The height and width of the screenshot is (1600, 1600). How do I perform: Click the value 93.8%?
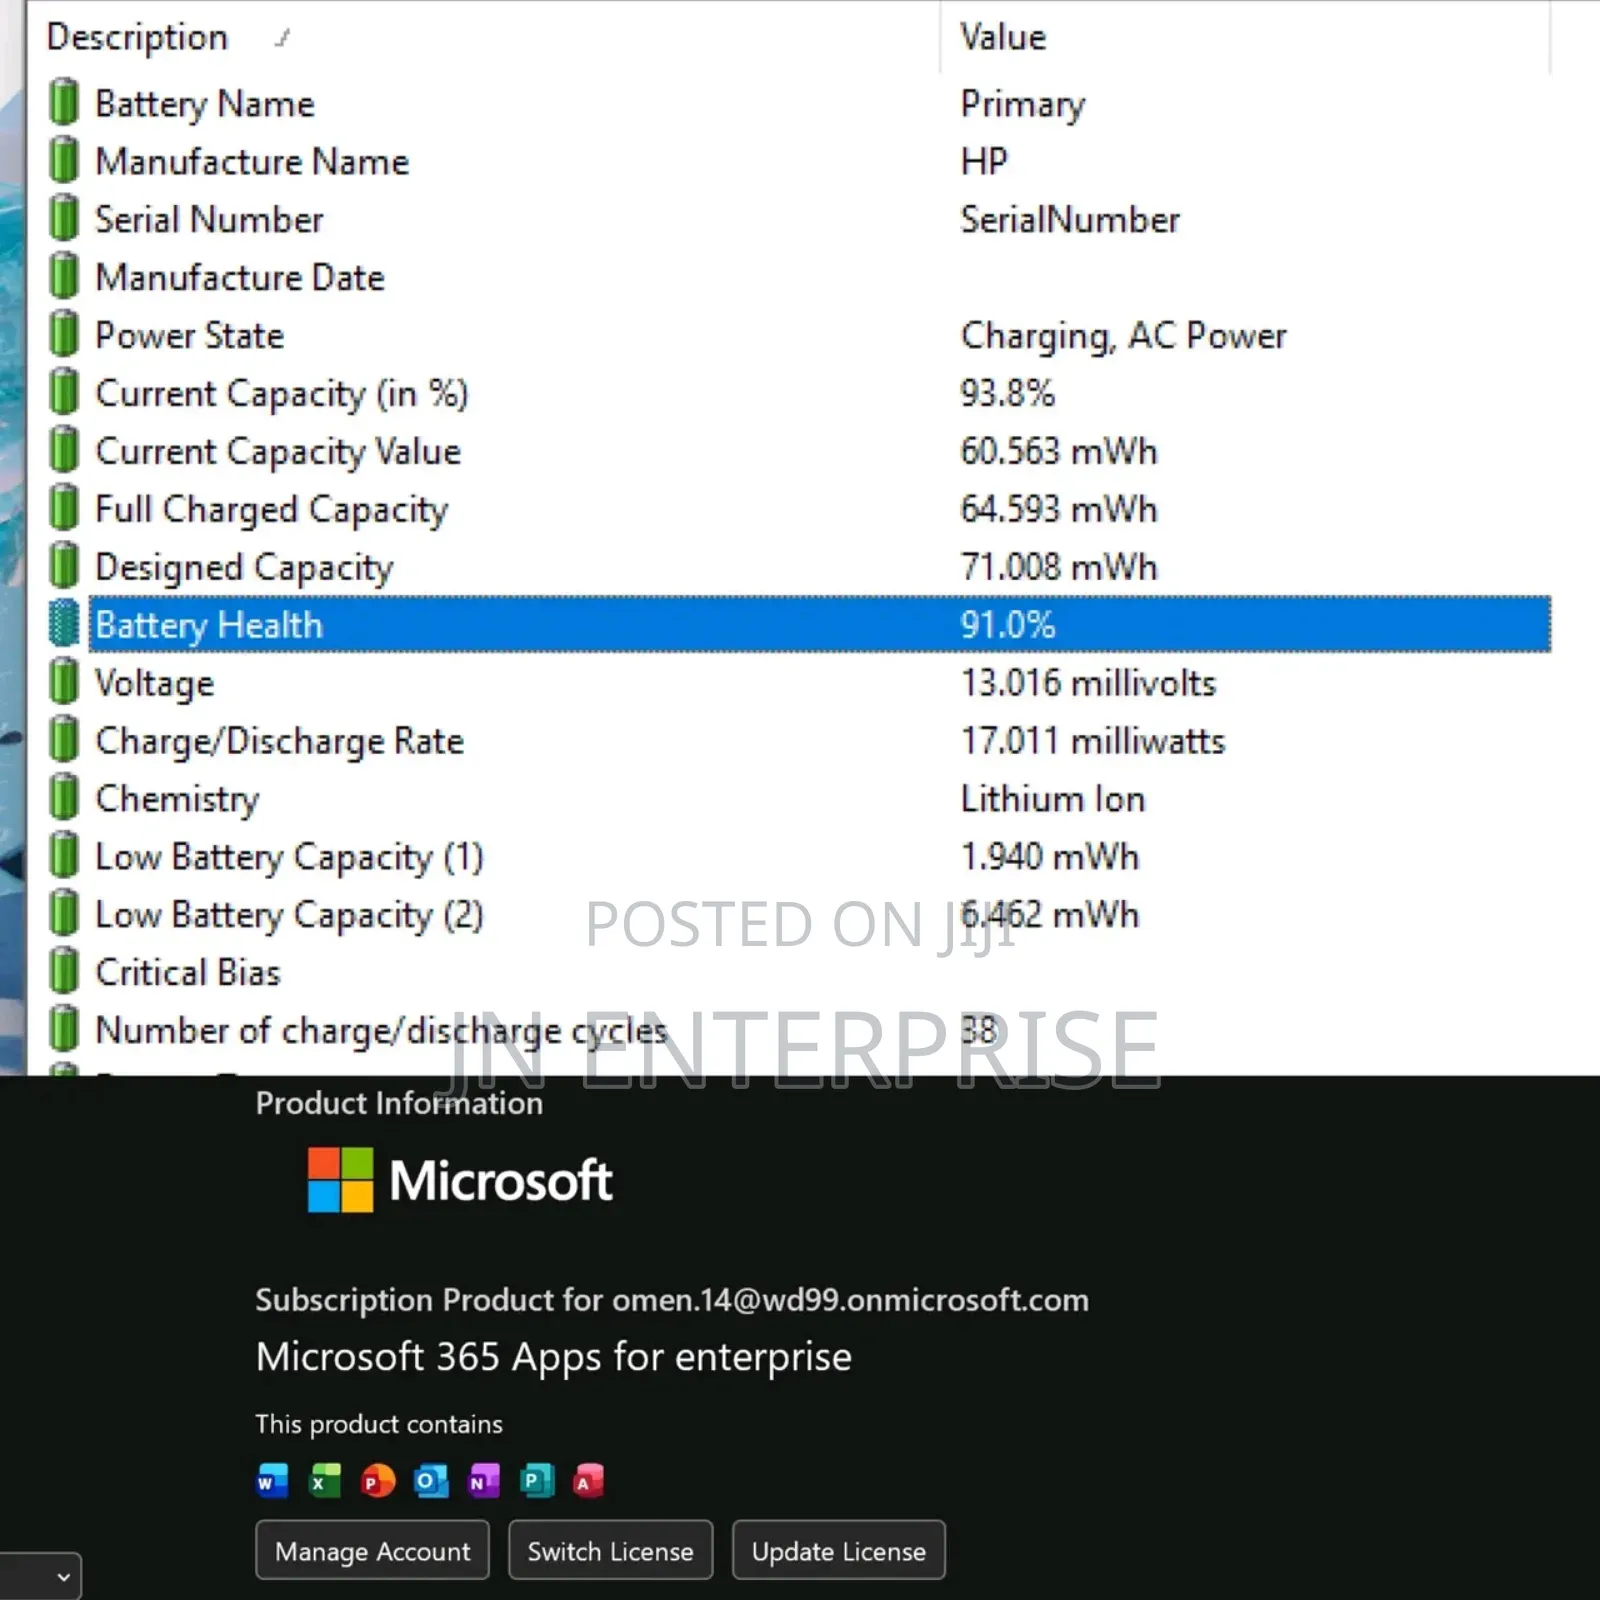1007,393
